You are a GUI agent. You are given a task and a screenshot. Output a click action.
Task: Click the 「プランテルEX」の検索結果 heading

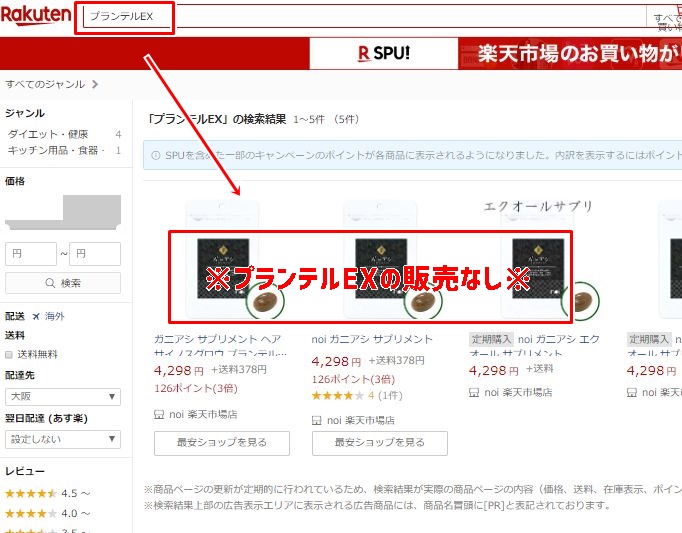(217, 119)
